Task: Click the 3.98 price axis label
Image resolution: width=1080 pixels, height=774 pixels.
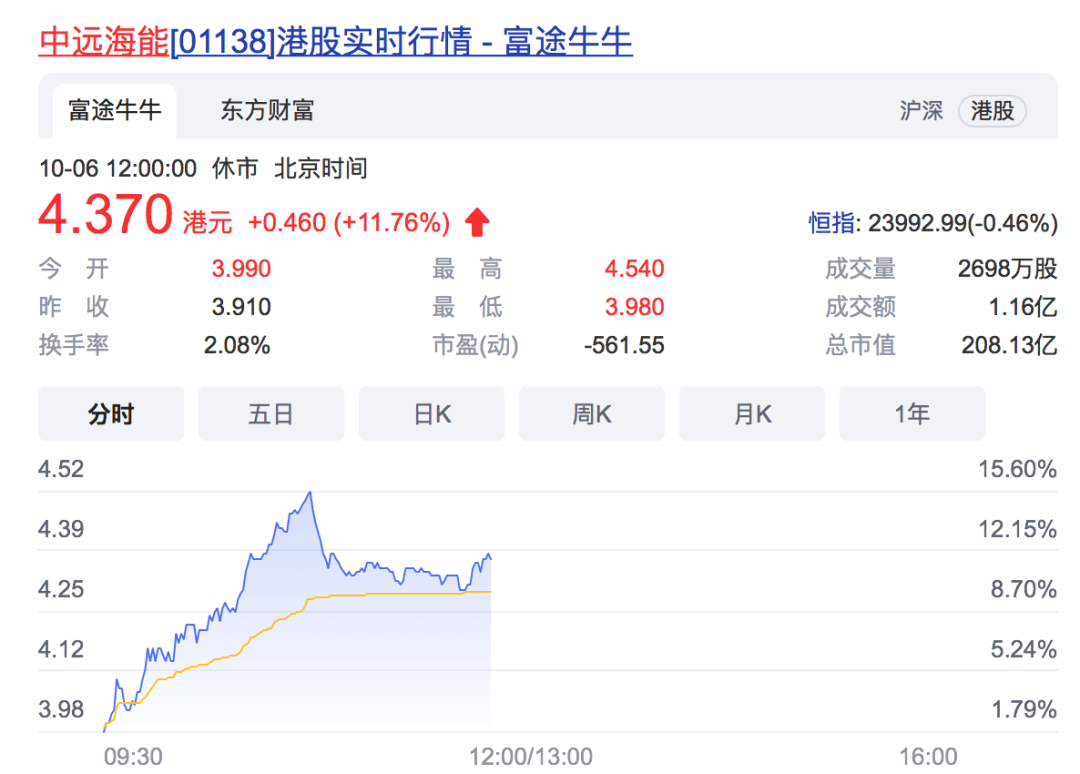Action: click(x=61, y=709)
